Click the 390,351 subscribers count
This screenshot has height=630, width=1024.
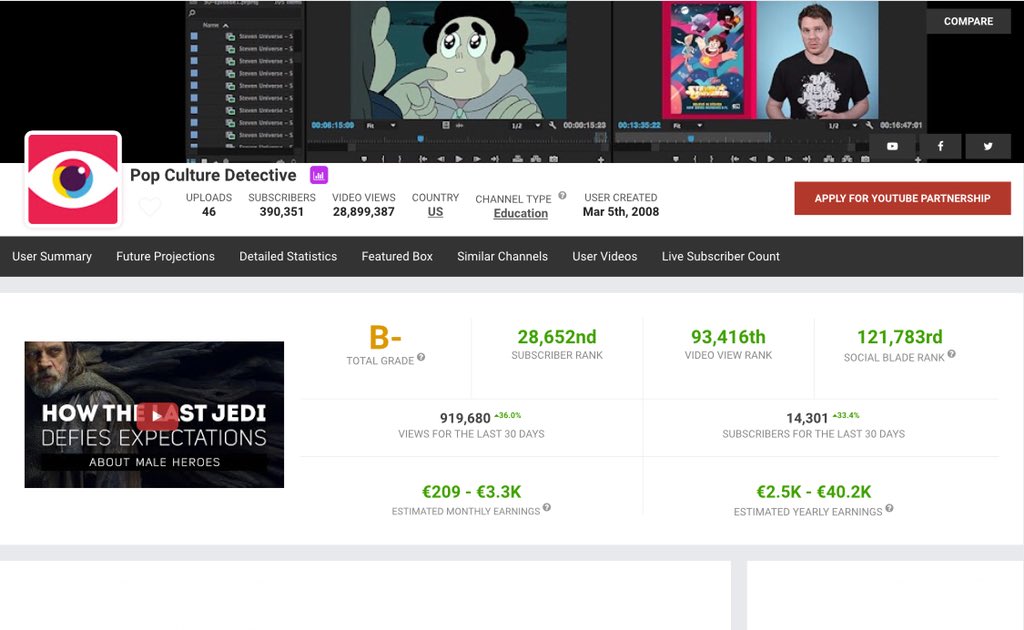pyautogui.click(x=281, y=212)
